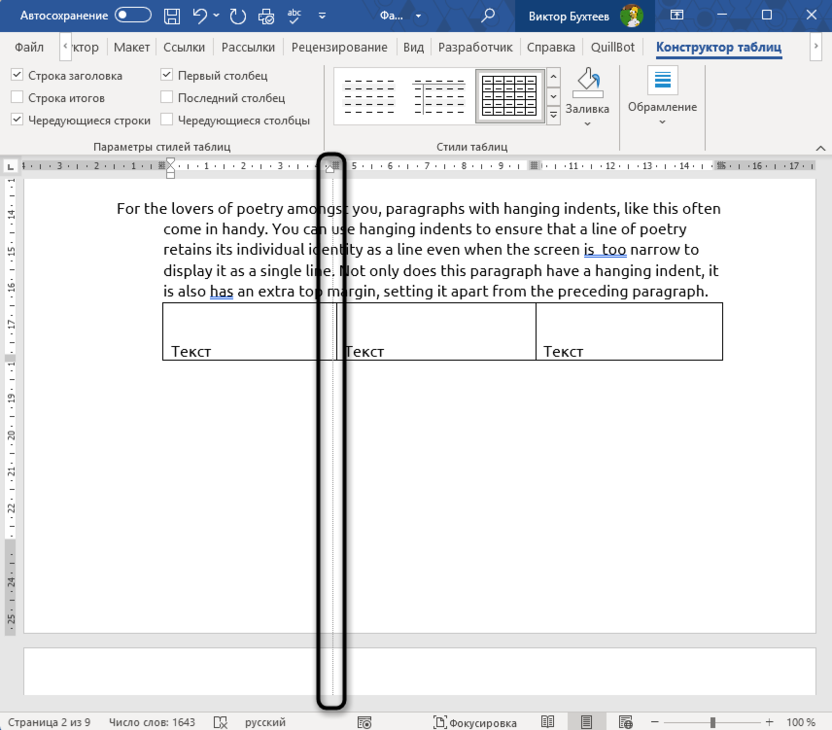Click the Заливка shading bucket icon

pyautogui.click(x=587, y=82)
